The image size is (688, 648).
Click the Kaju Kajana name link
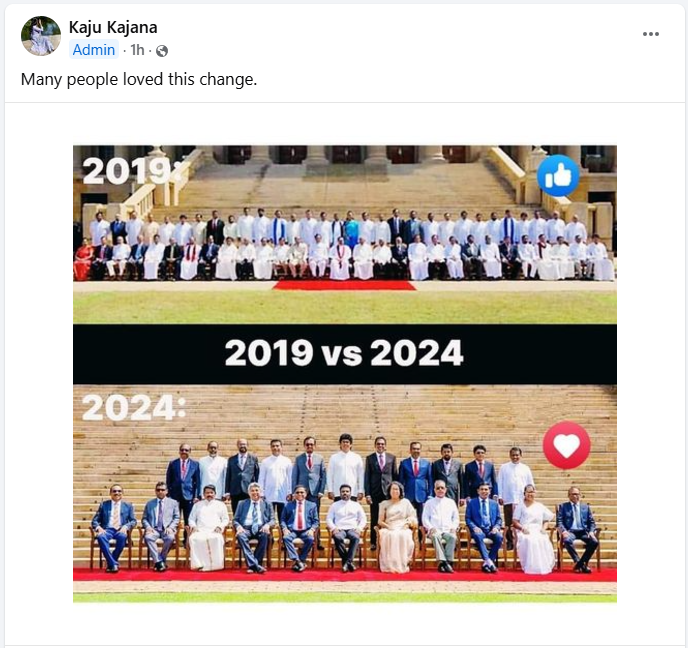coord(113,27)
